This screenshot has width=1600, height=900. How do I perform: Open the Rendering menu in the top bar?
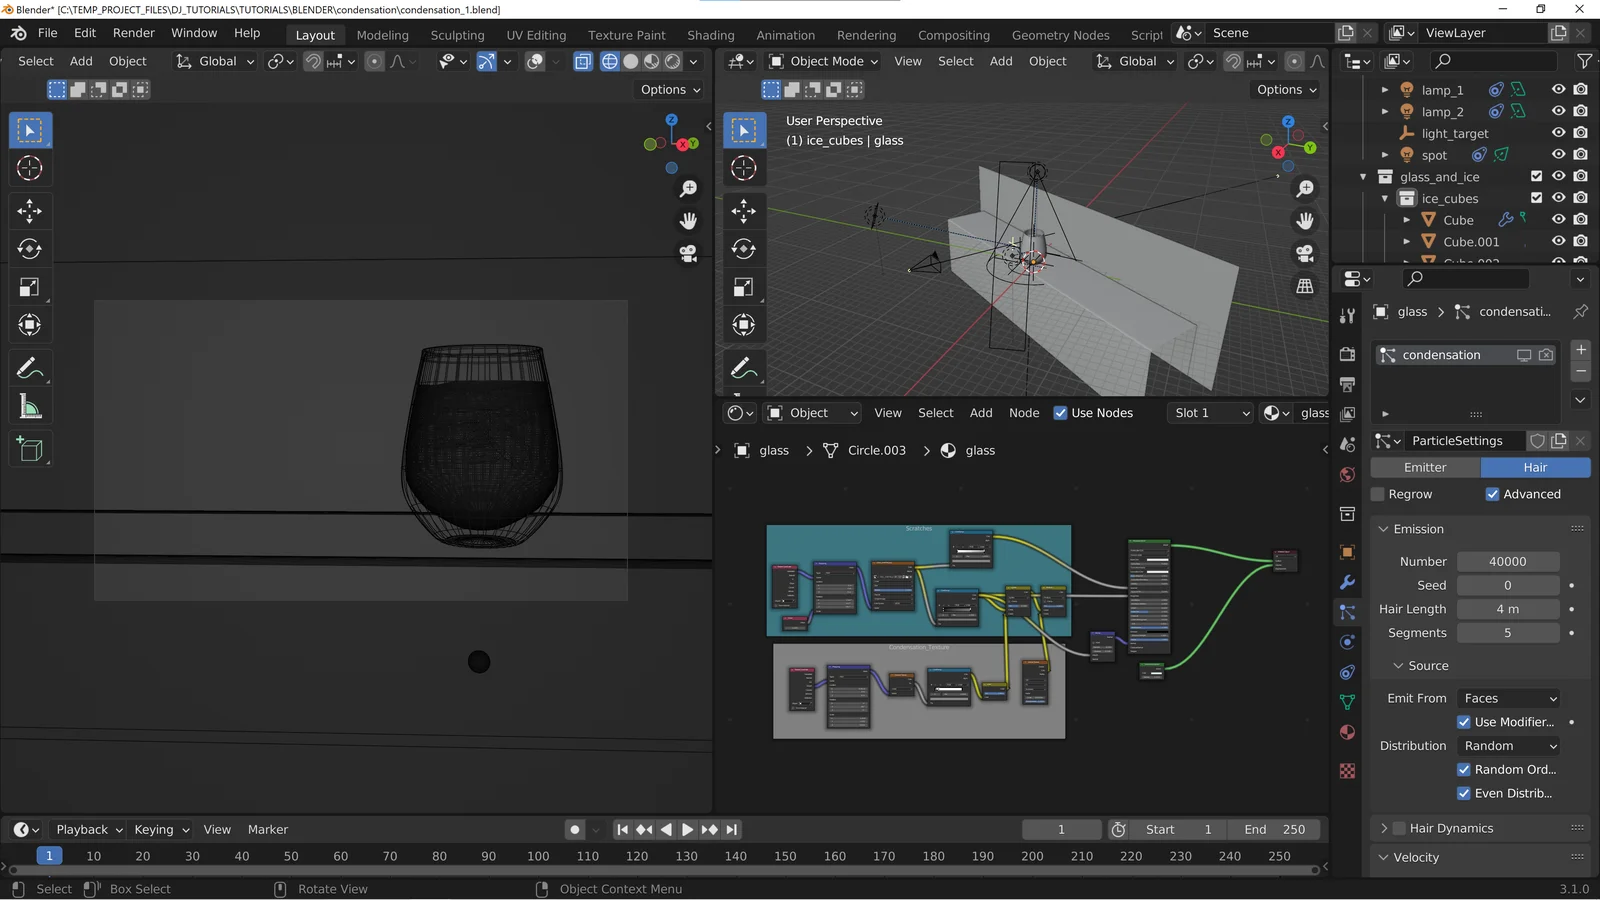coord(866,35)
